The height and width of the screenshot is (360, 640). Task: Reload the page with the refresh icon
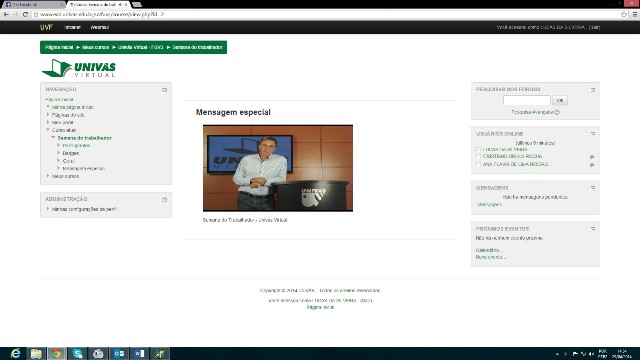pyautogui.click(x=25, y=14)
